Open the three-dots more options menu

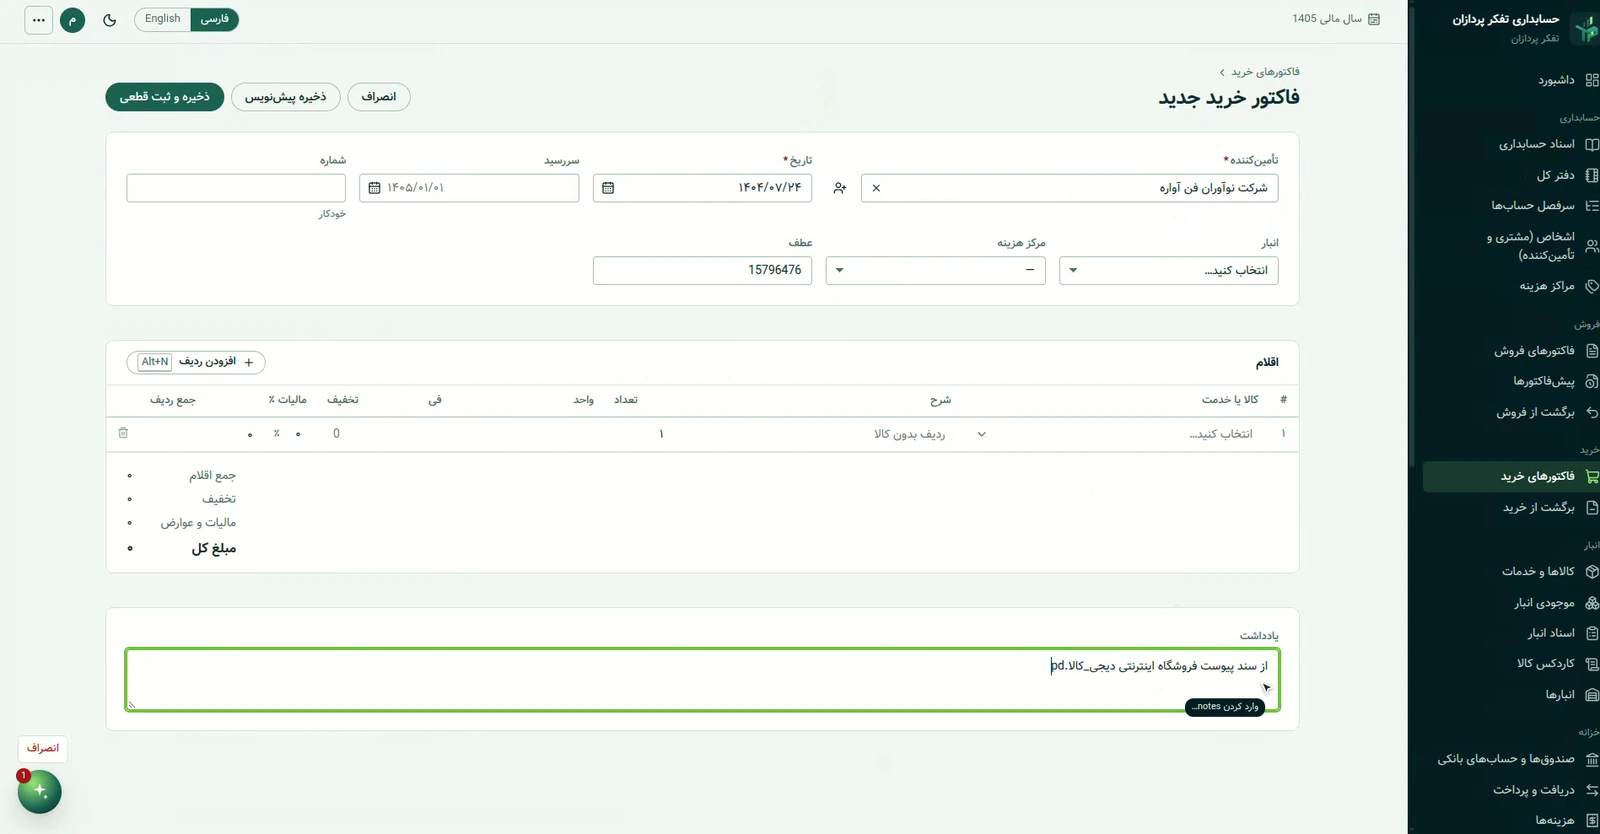tap(38, 20)
